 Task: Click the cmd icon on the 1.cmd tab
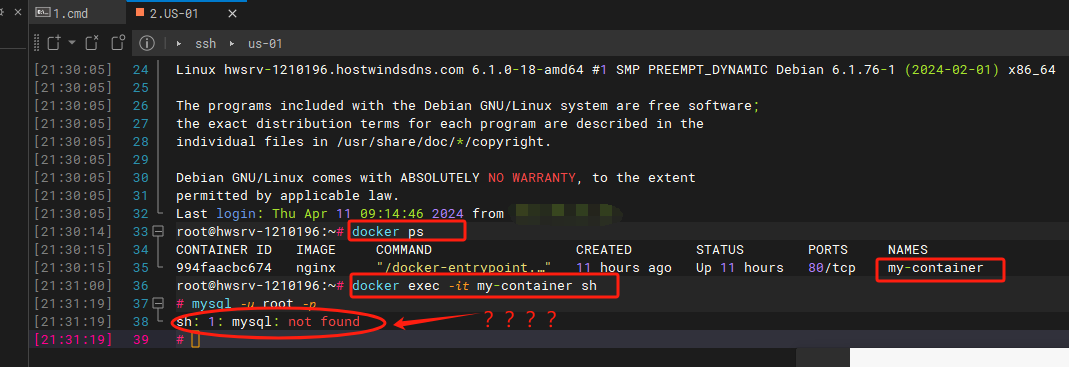point(42,12)
